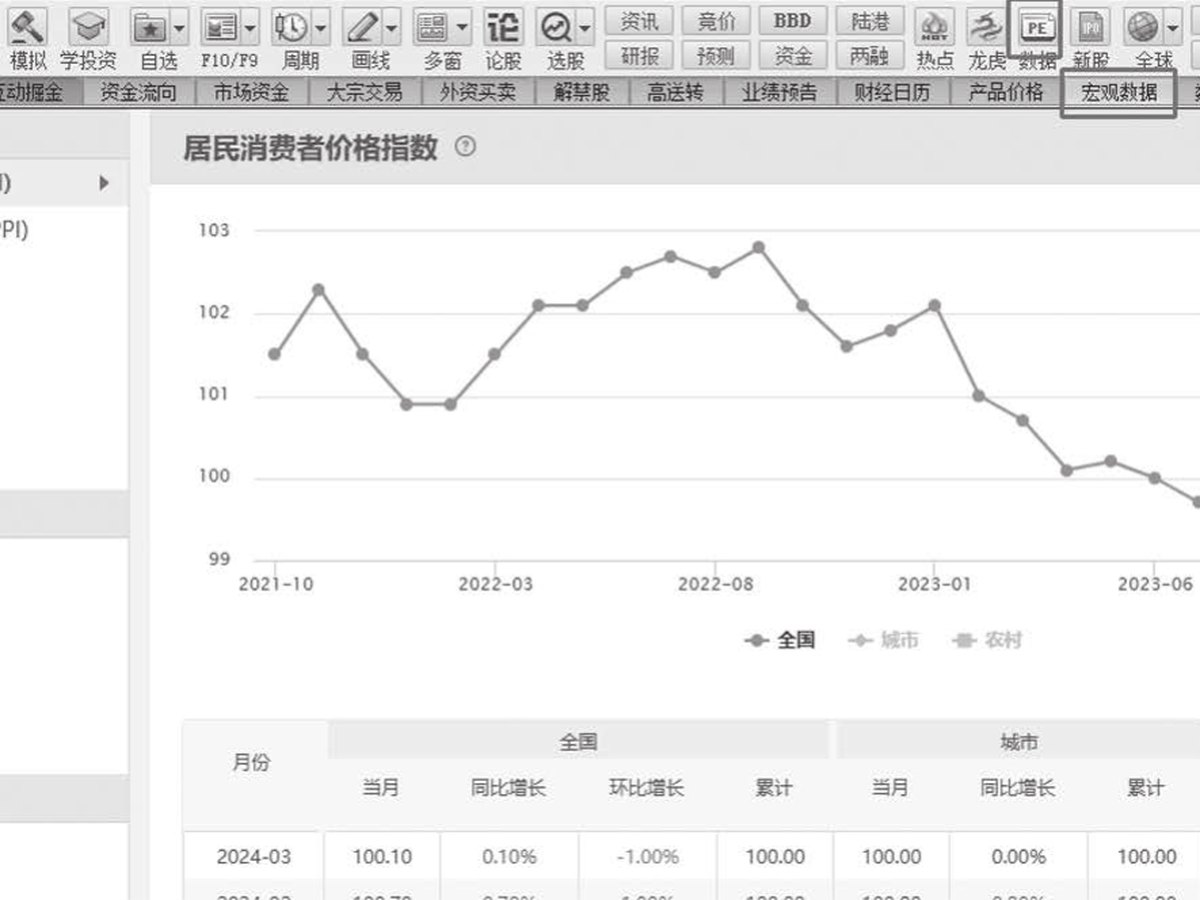The height and width of the screenshot is (900, 1200).
Task: Click the BBD button
Action: coord(793,21)
